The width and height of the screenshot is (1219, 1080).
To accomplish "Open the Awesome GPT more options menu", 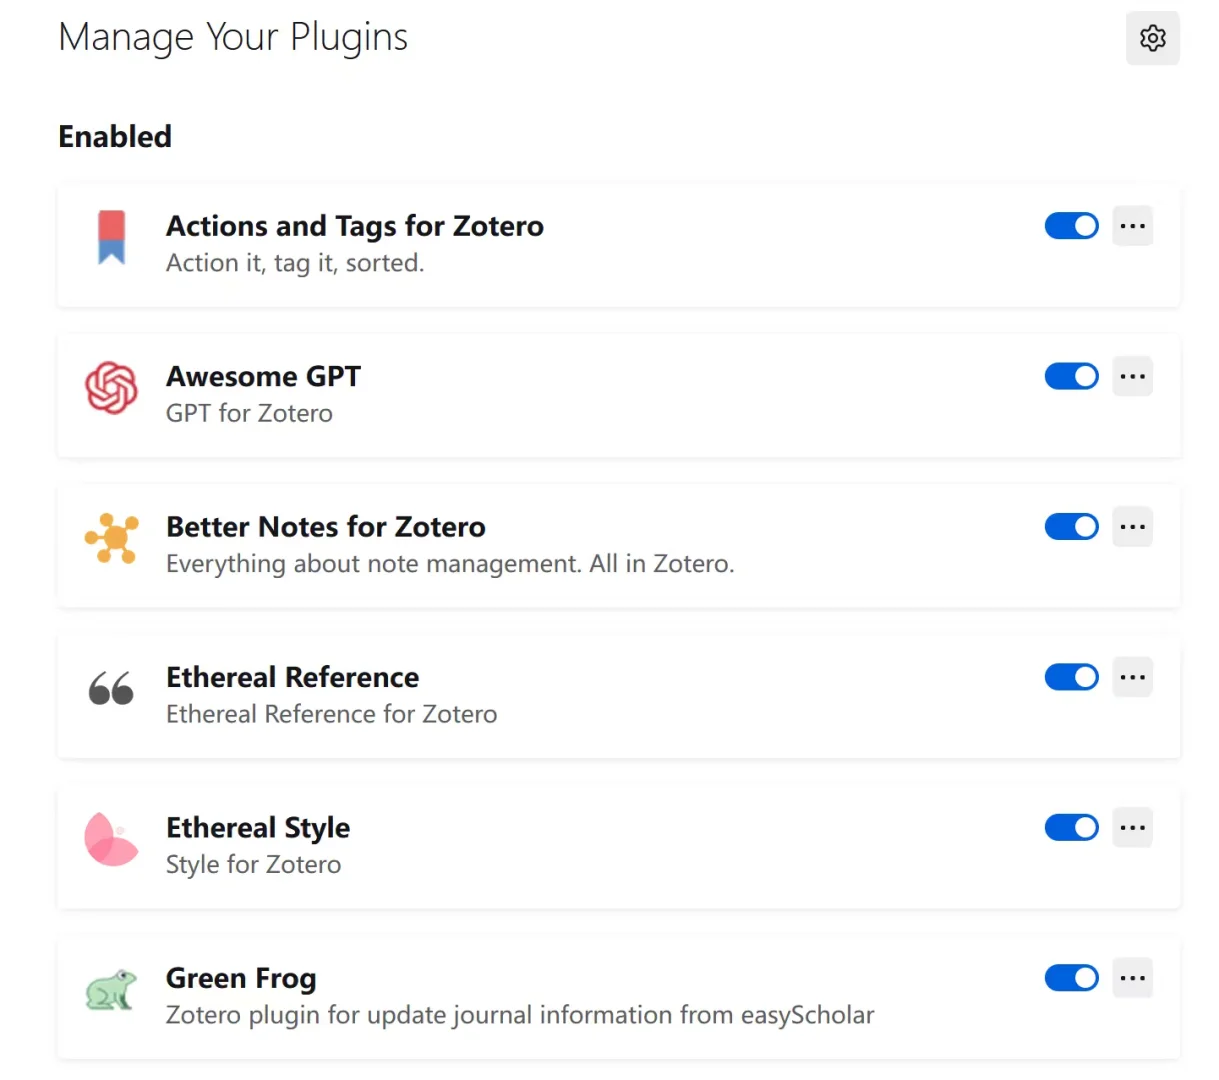I will [1133, 376].
